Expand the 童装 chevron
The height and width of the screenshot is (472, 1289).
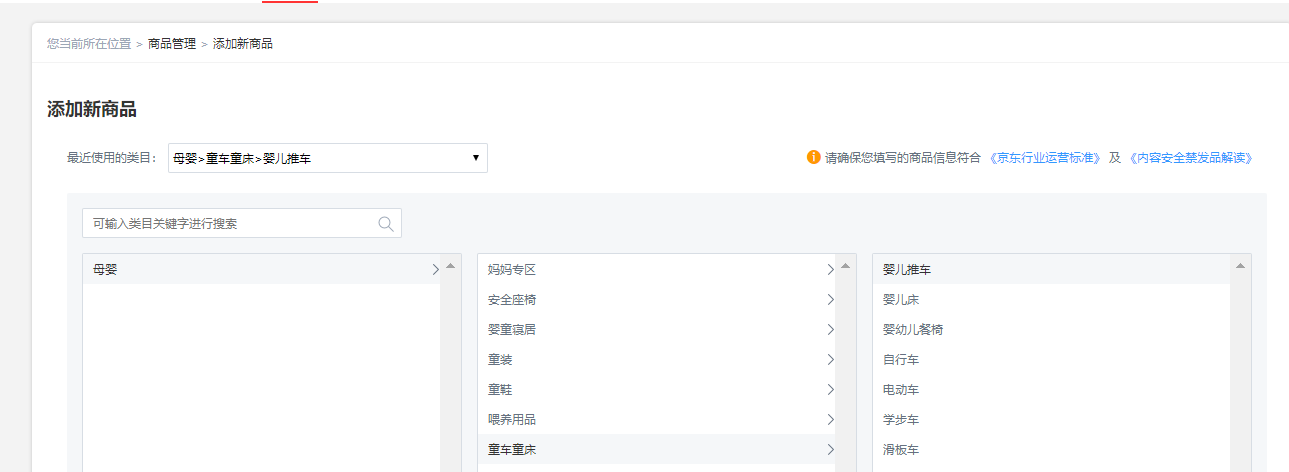click(x=830, y=359)
